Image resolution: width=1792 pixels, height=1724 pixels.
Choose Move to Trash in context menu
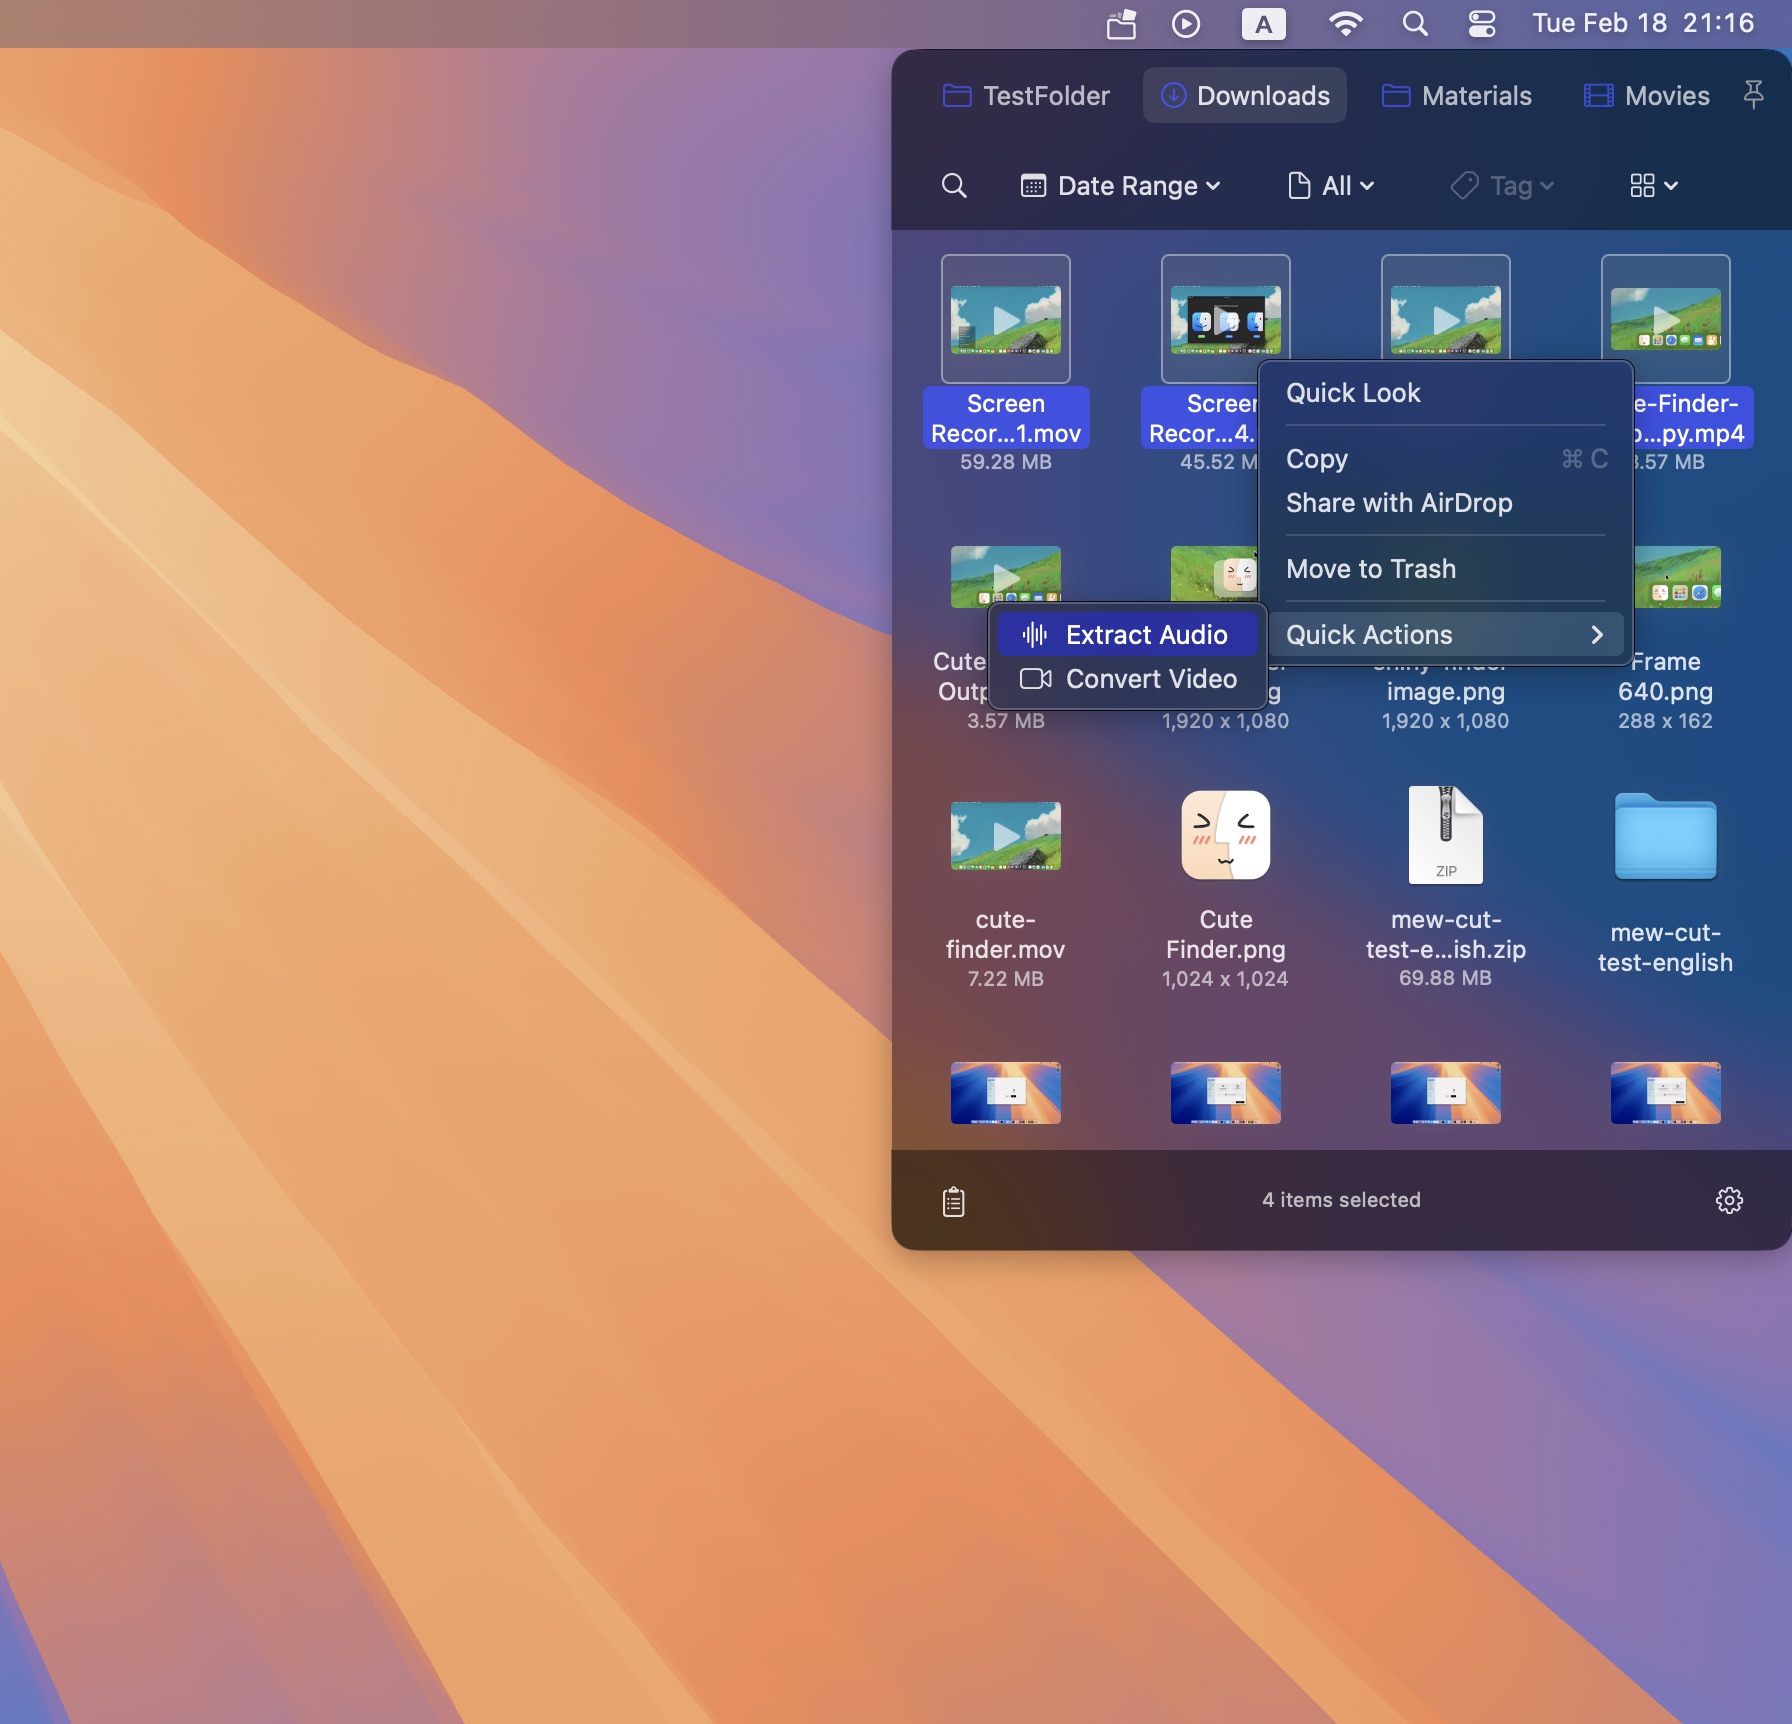tap(1370, 569)
